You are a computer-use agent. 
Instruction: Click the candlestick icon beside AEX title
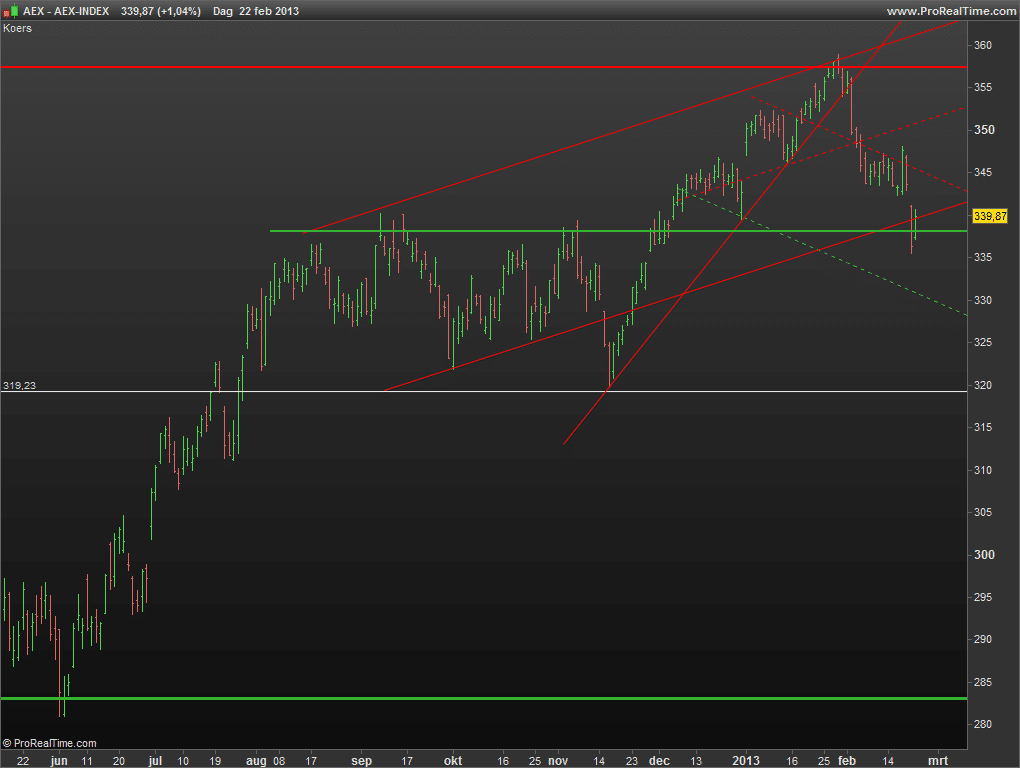[x=11, y=11]
